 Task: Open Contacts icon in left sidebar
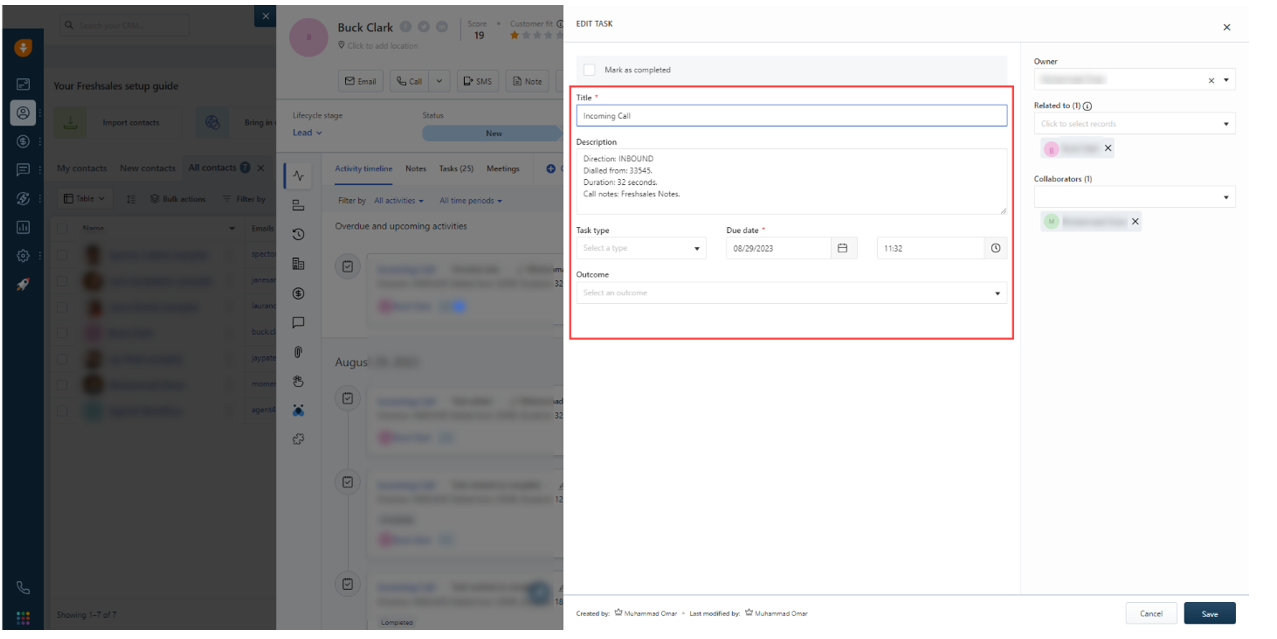point(23,112)
